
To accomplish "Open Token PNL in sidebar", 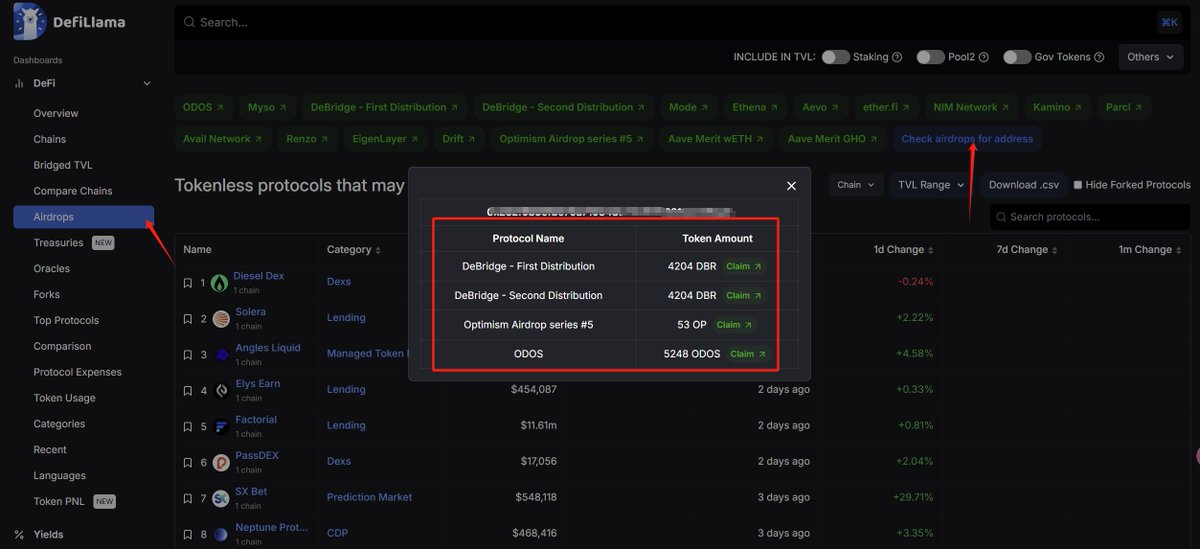I will [61, 501].
